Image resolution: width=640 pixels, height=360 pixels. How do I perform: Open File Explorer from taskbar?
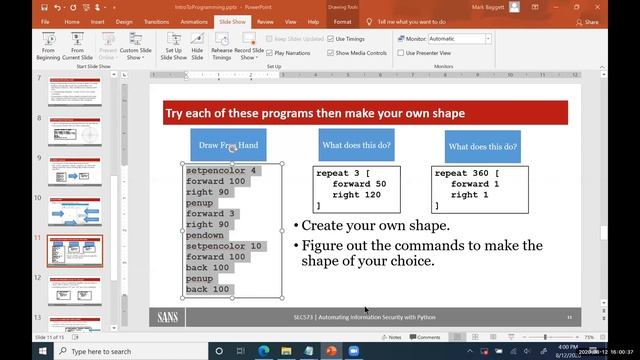(x=286, y=351)
